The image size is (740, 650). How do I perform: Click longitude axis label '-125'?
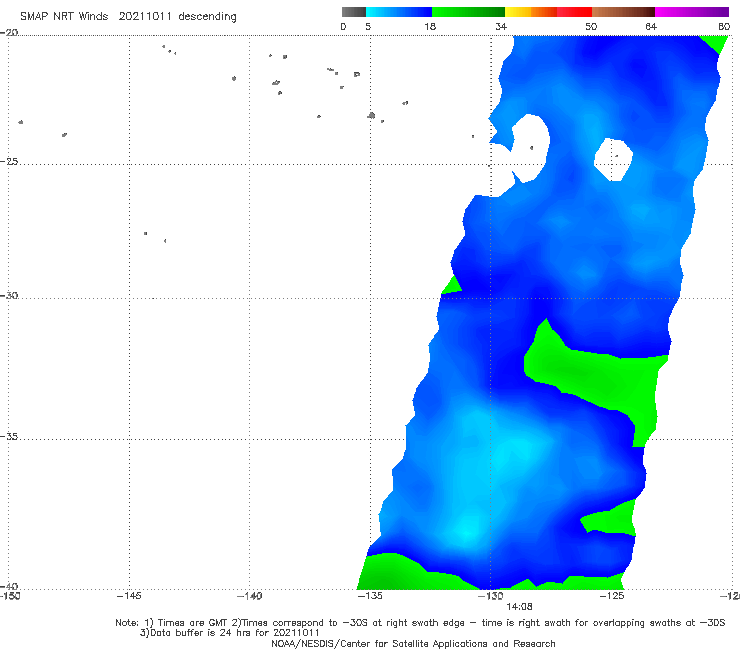click(x=612, y=596)
